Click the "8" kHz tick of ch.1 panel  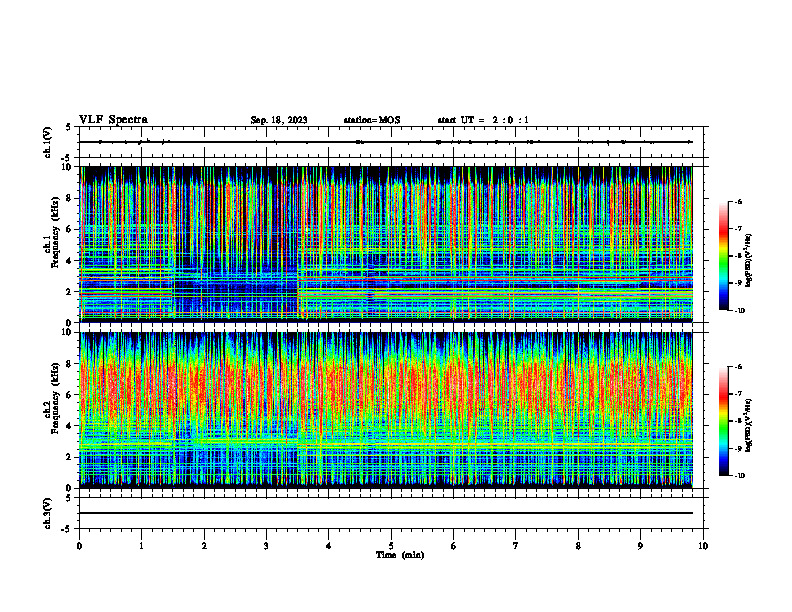(70, 198)
